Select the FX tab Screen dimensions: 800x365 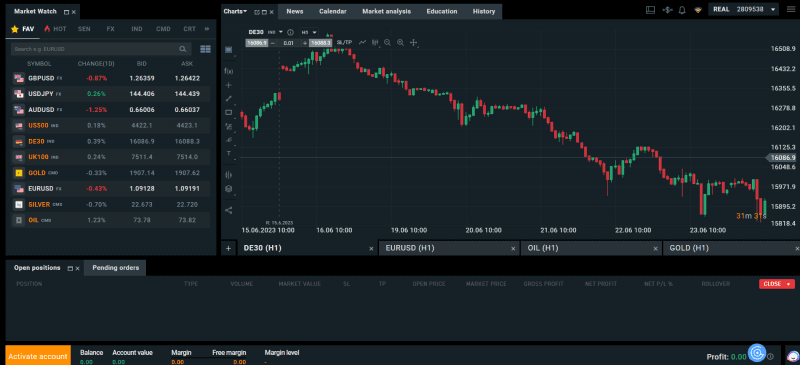pyautogui.click(x=110, y=29)
